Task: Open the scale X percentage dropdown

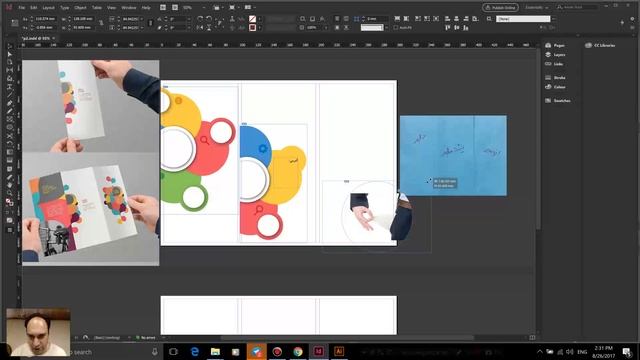Action: (142, 19)
